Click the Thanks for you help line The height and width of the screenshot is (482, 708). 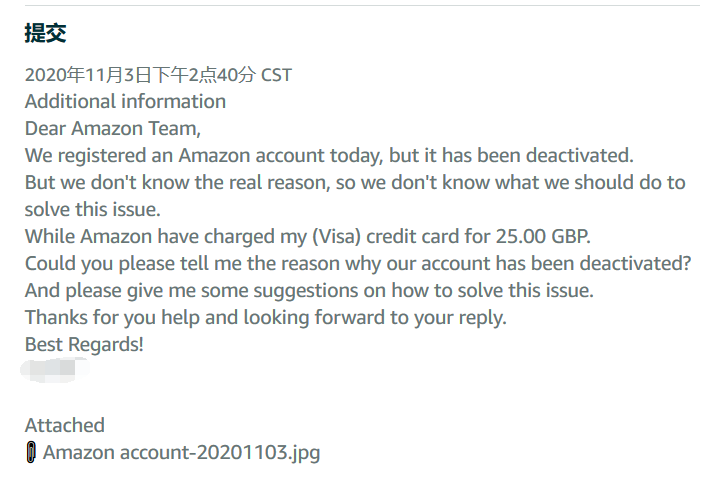click(265, 318)
